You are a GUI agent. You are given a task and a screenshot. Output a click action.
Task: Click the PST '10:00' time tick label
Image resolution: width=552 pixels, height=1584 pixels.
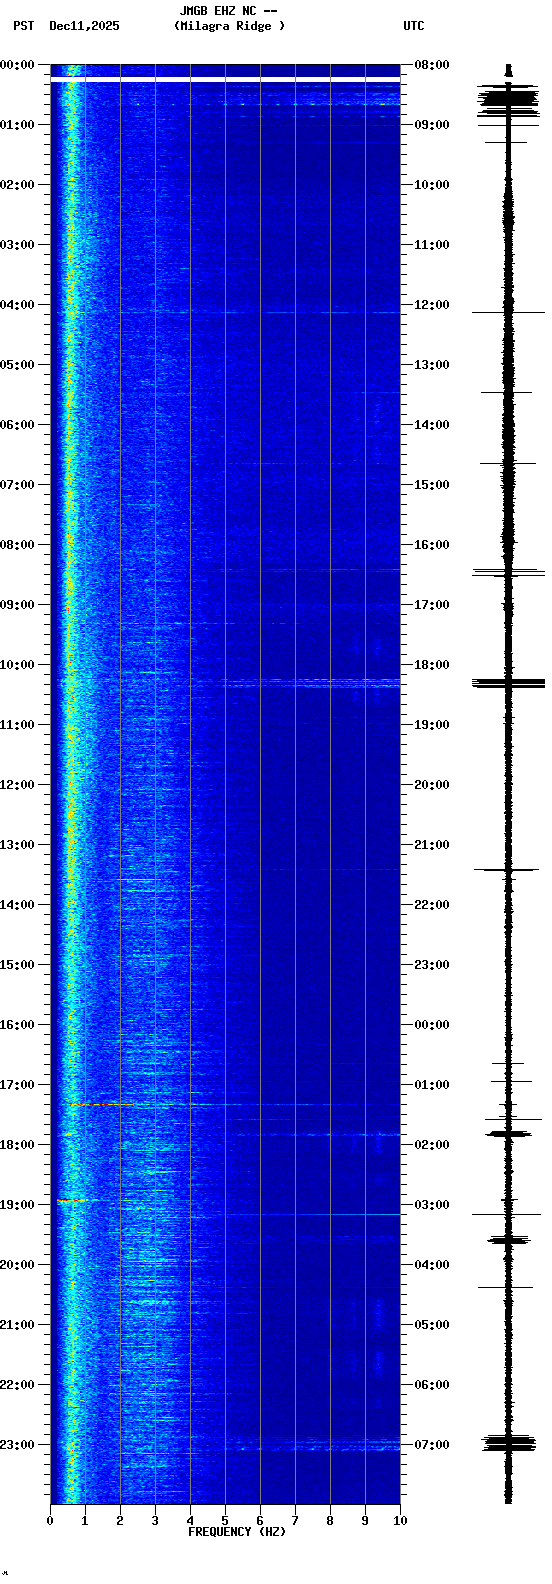[x=17, y=665]
